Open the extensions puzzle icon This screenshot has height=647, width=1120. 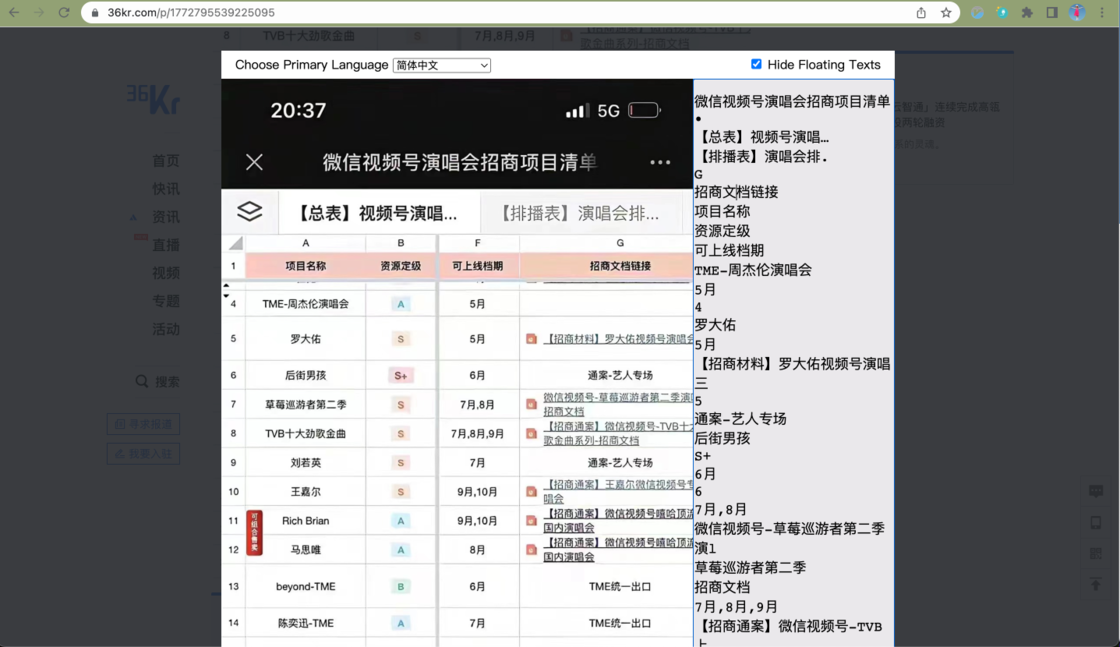click(1027, 12)
